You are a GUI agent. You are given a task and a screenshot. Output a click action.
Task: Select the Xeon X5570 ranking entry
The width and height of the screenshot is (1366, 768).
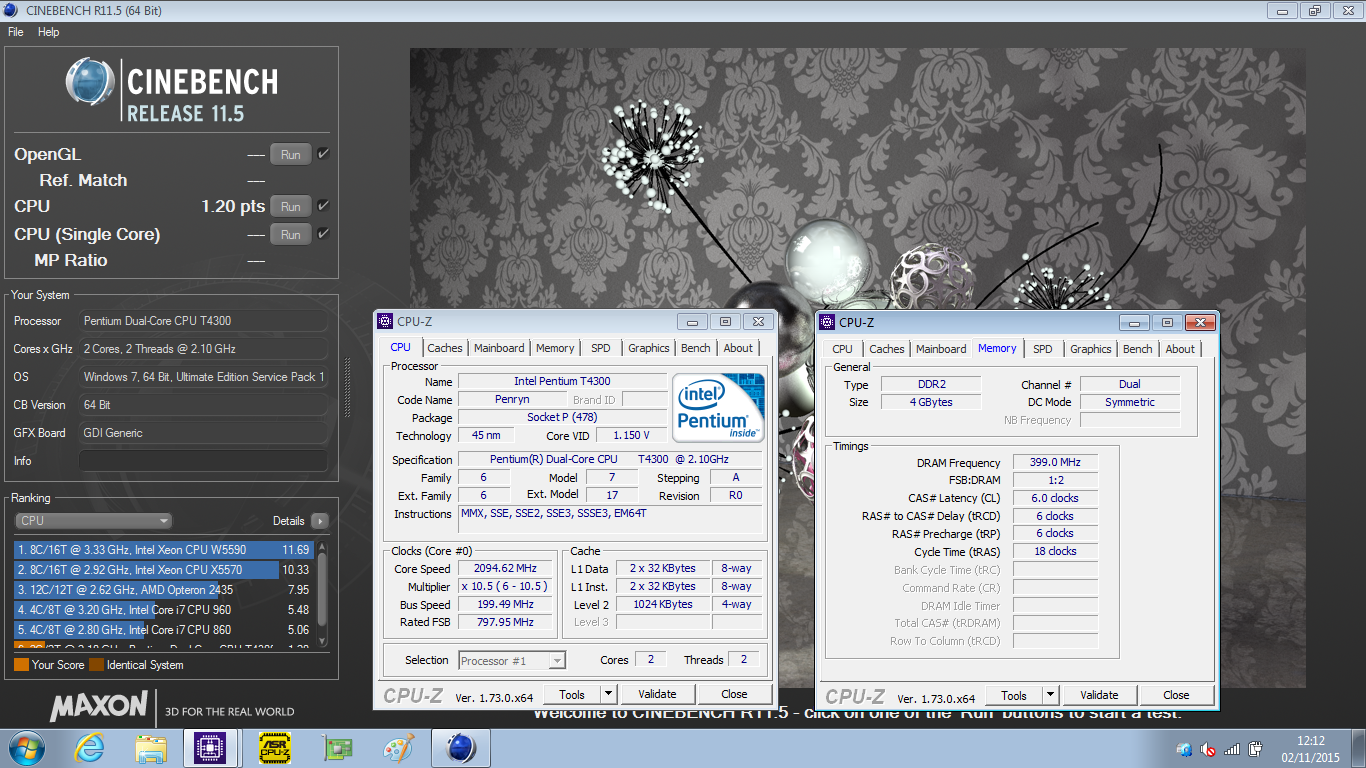[163, 570]
